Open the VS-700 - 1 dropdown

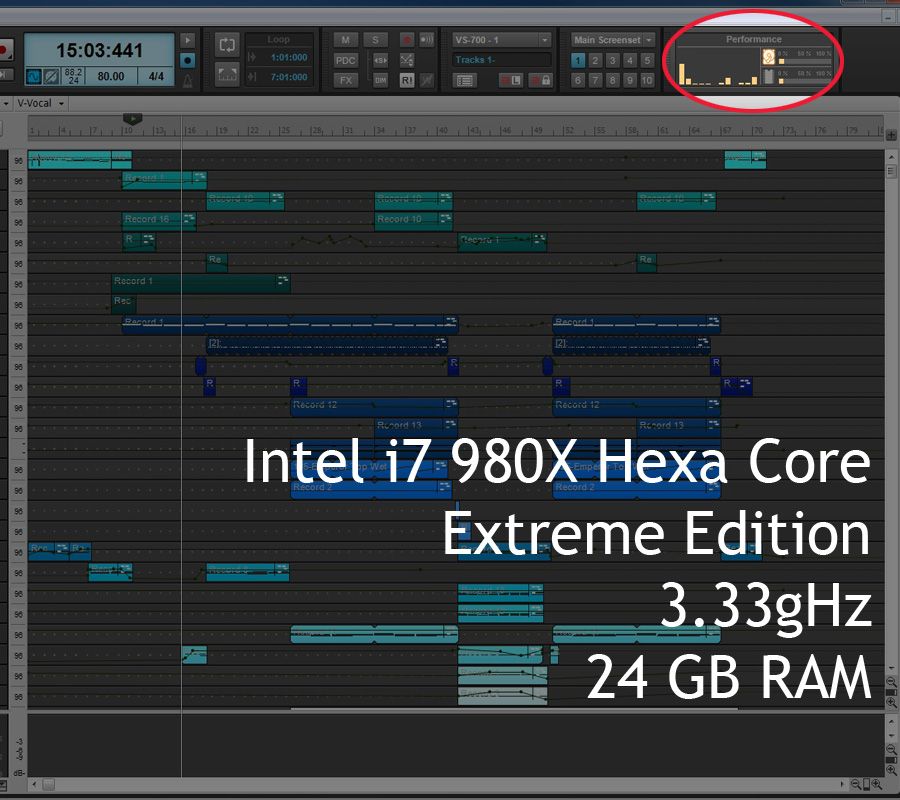501,40
